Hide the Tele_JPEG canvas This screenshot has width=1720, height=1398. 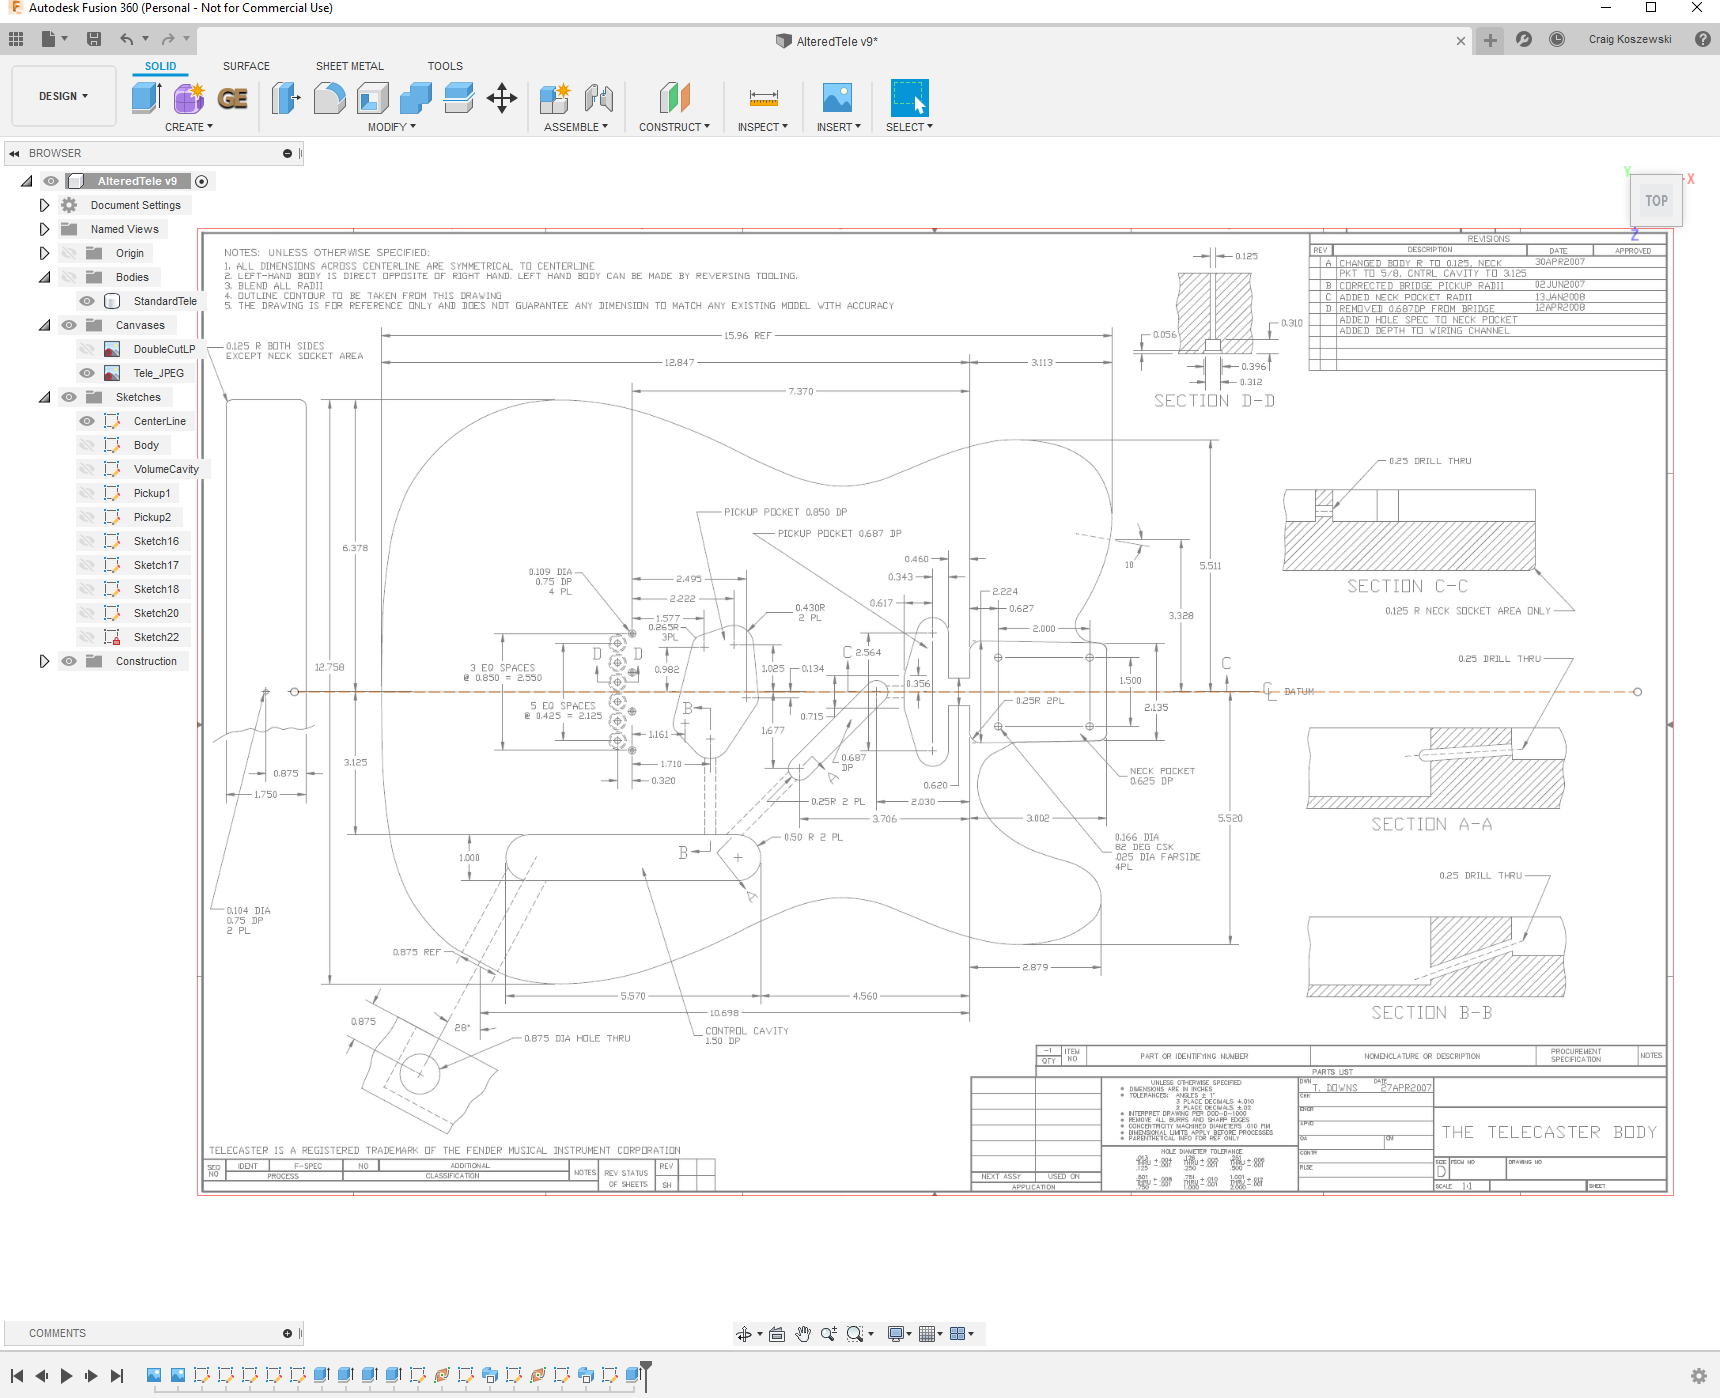coord(87,373)
